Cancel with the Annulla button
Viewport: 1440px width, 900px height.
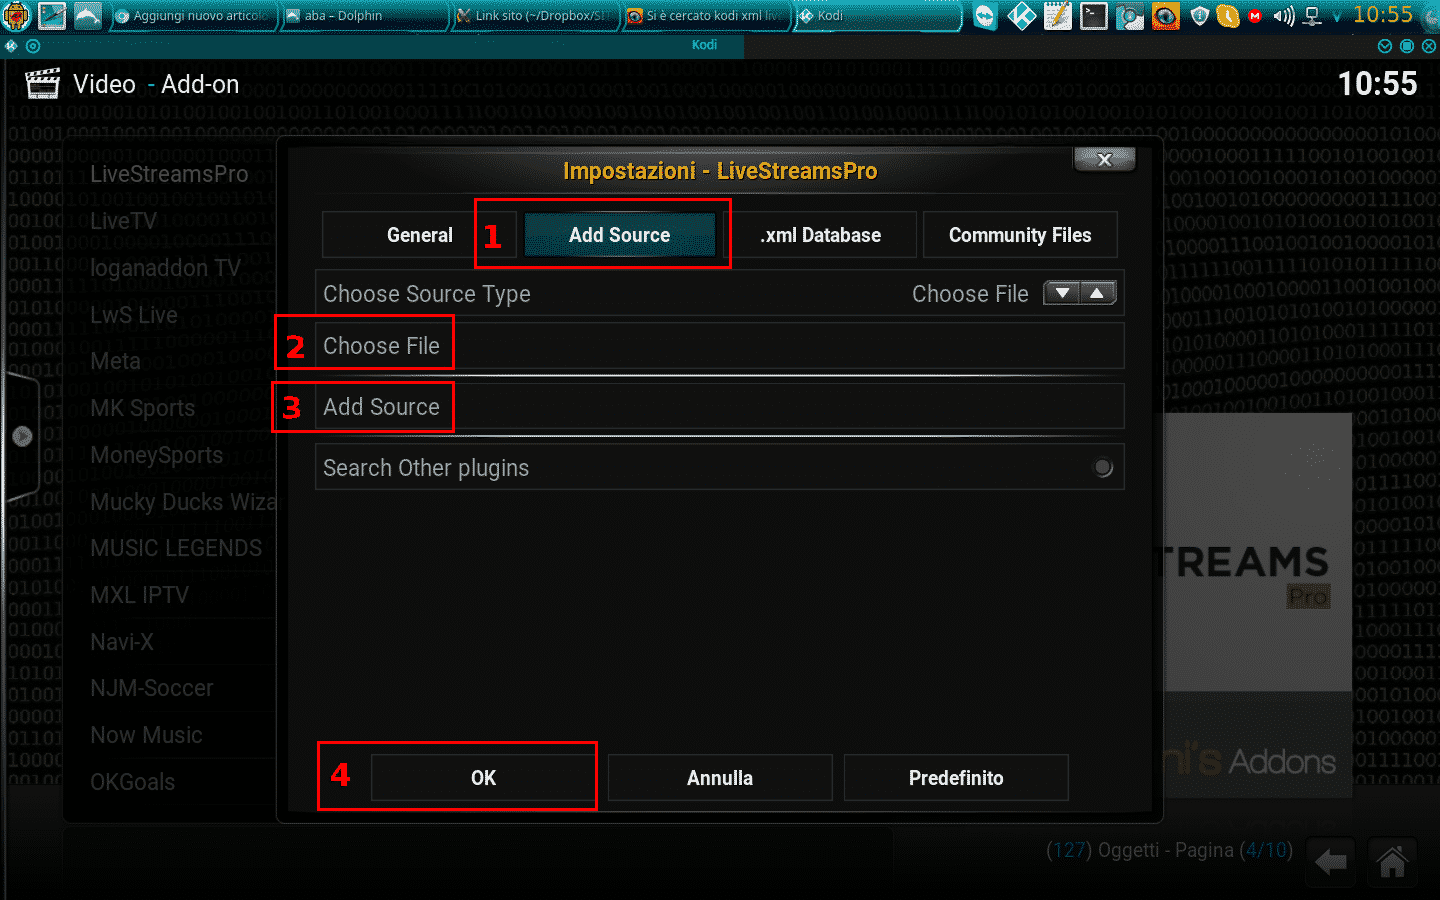(720, 778)
